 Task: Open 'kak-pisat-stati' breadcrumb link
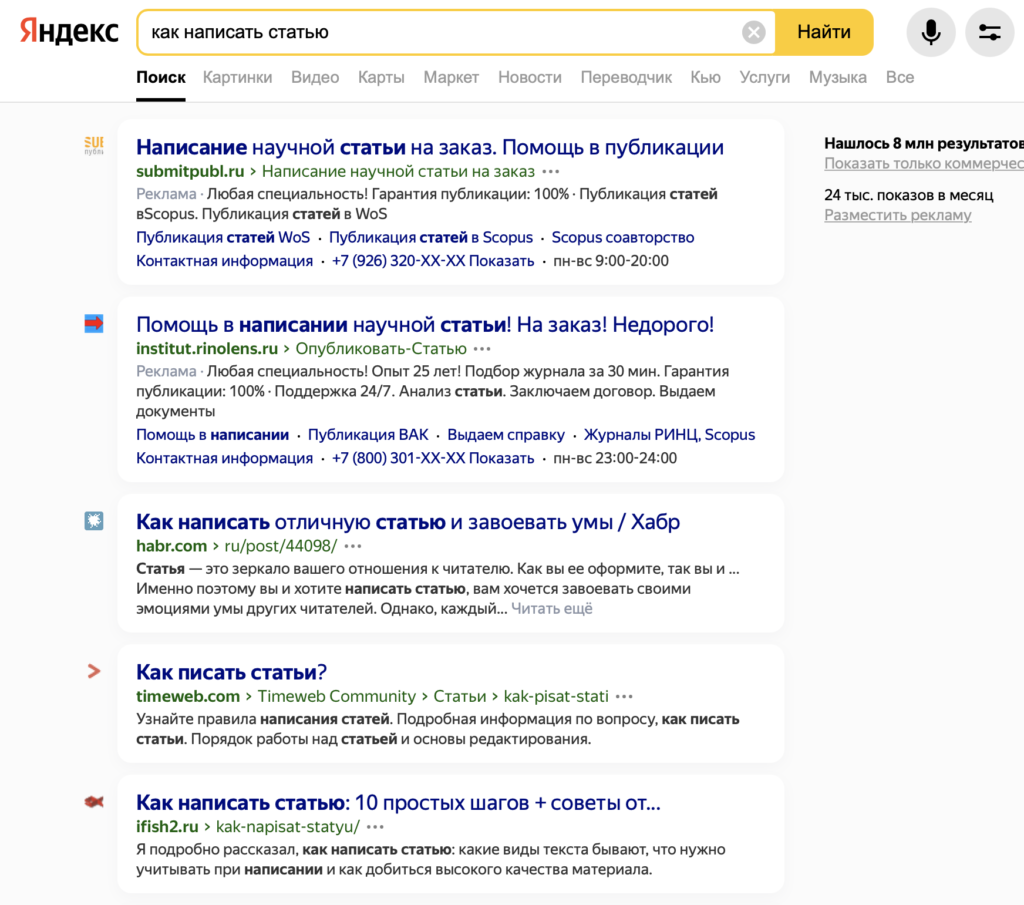pos(556,696)
